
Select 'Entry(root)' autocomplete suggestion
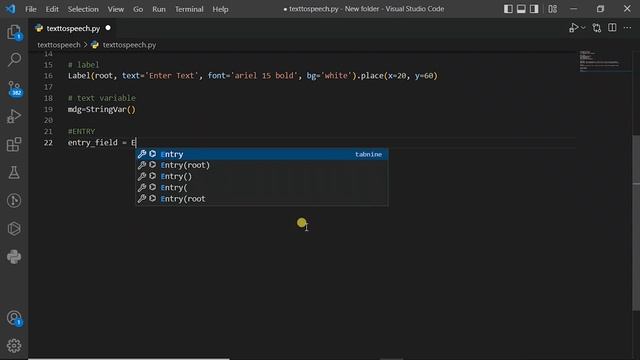coord(262,165)
